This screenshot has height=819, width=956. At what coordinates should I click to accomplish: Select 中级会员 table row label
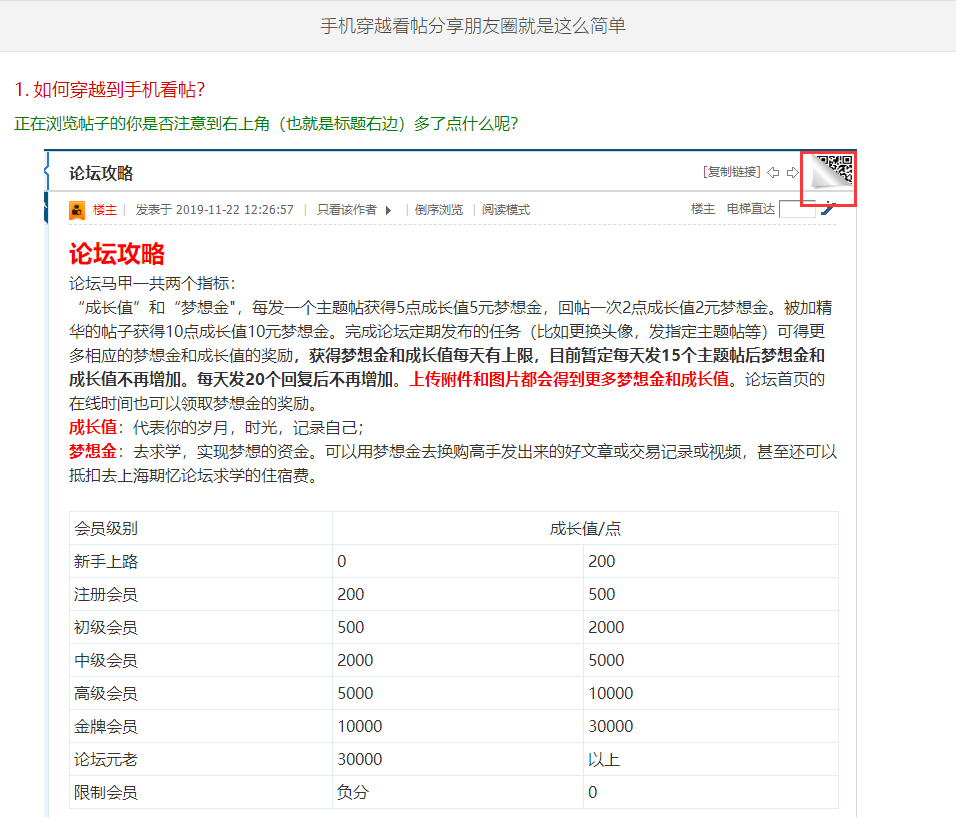pyautogui.click(x=106, y=660)
